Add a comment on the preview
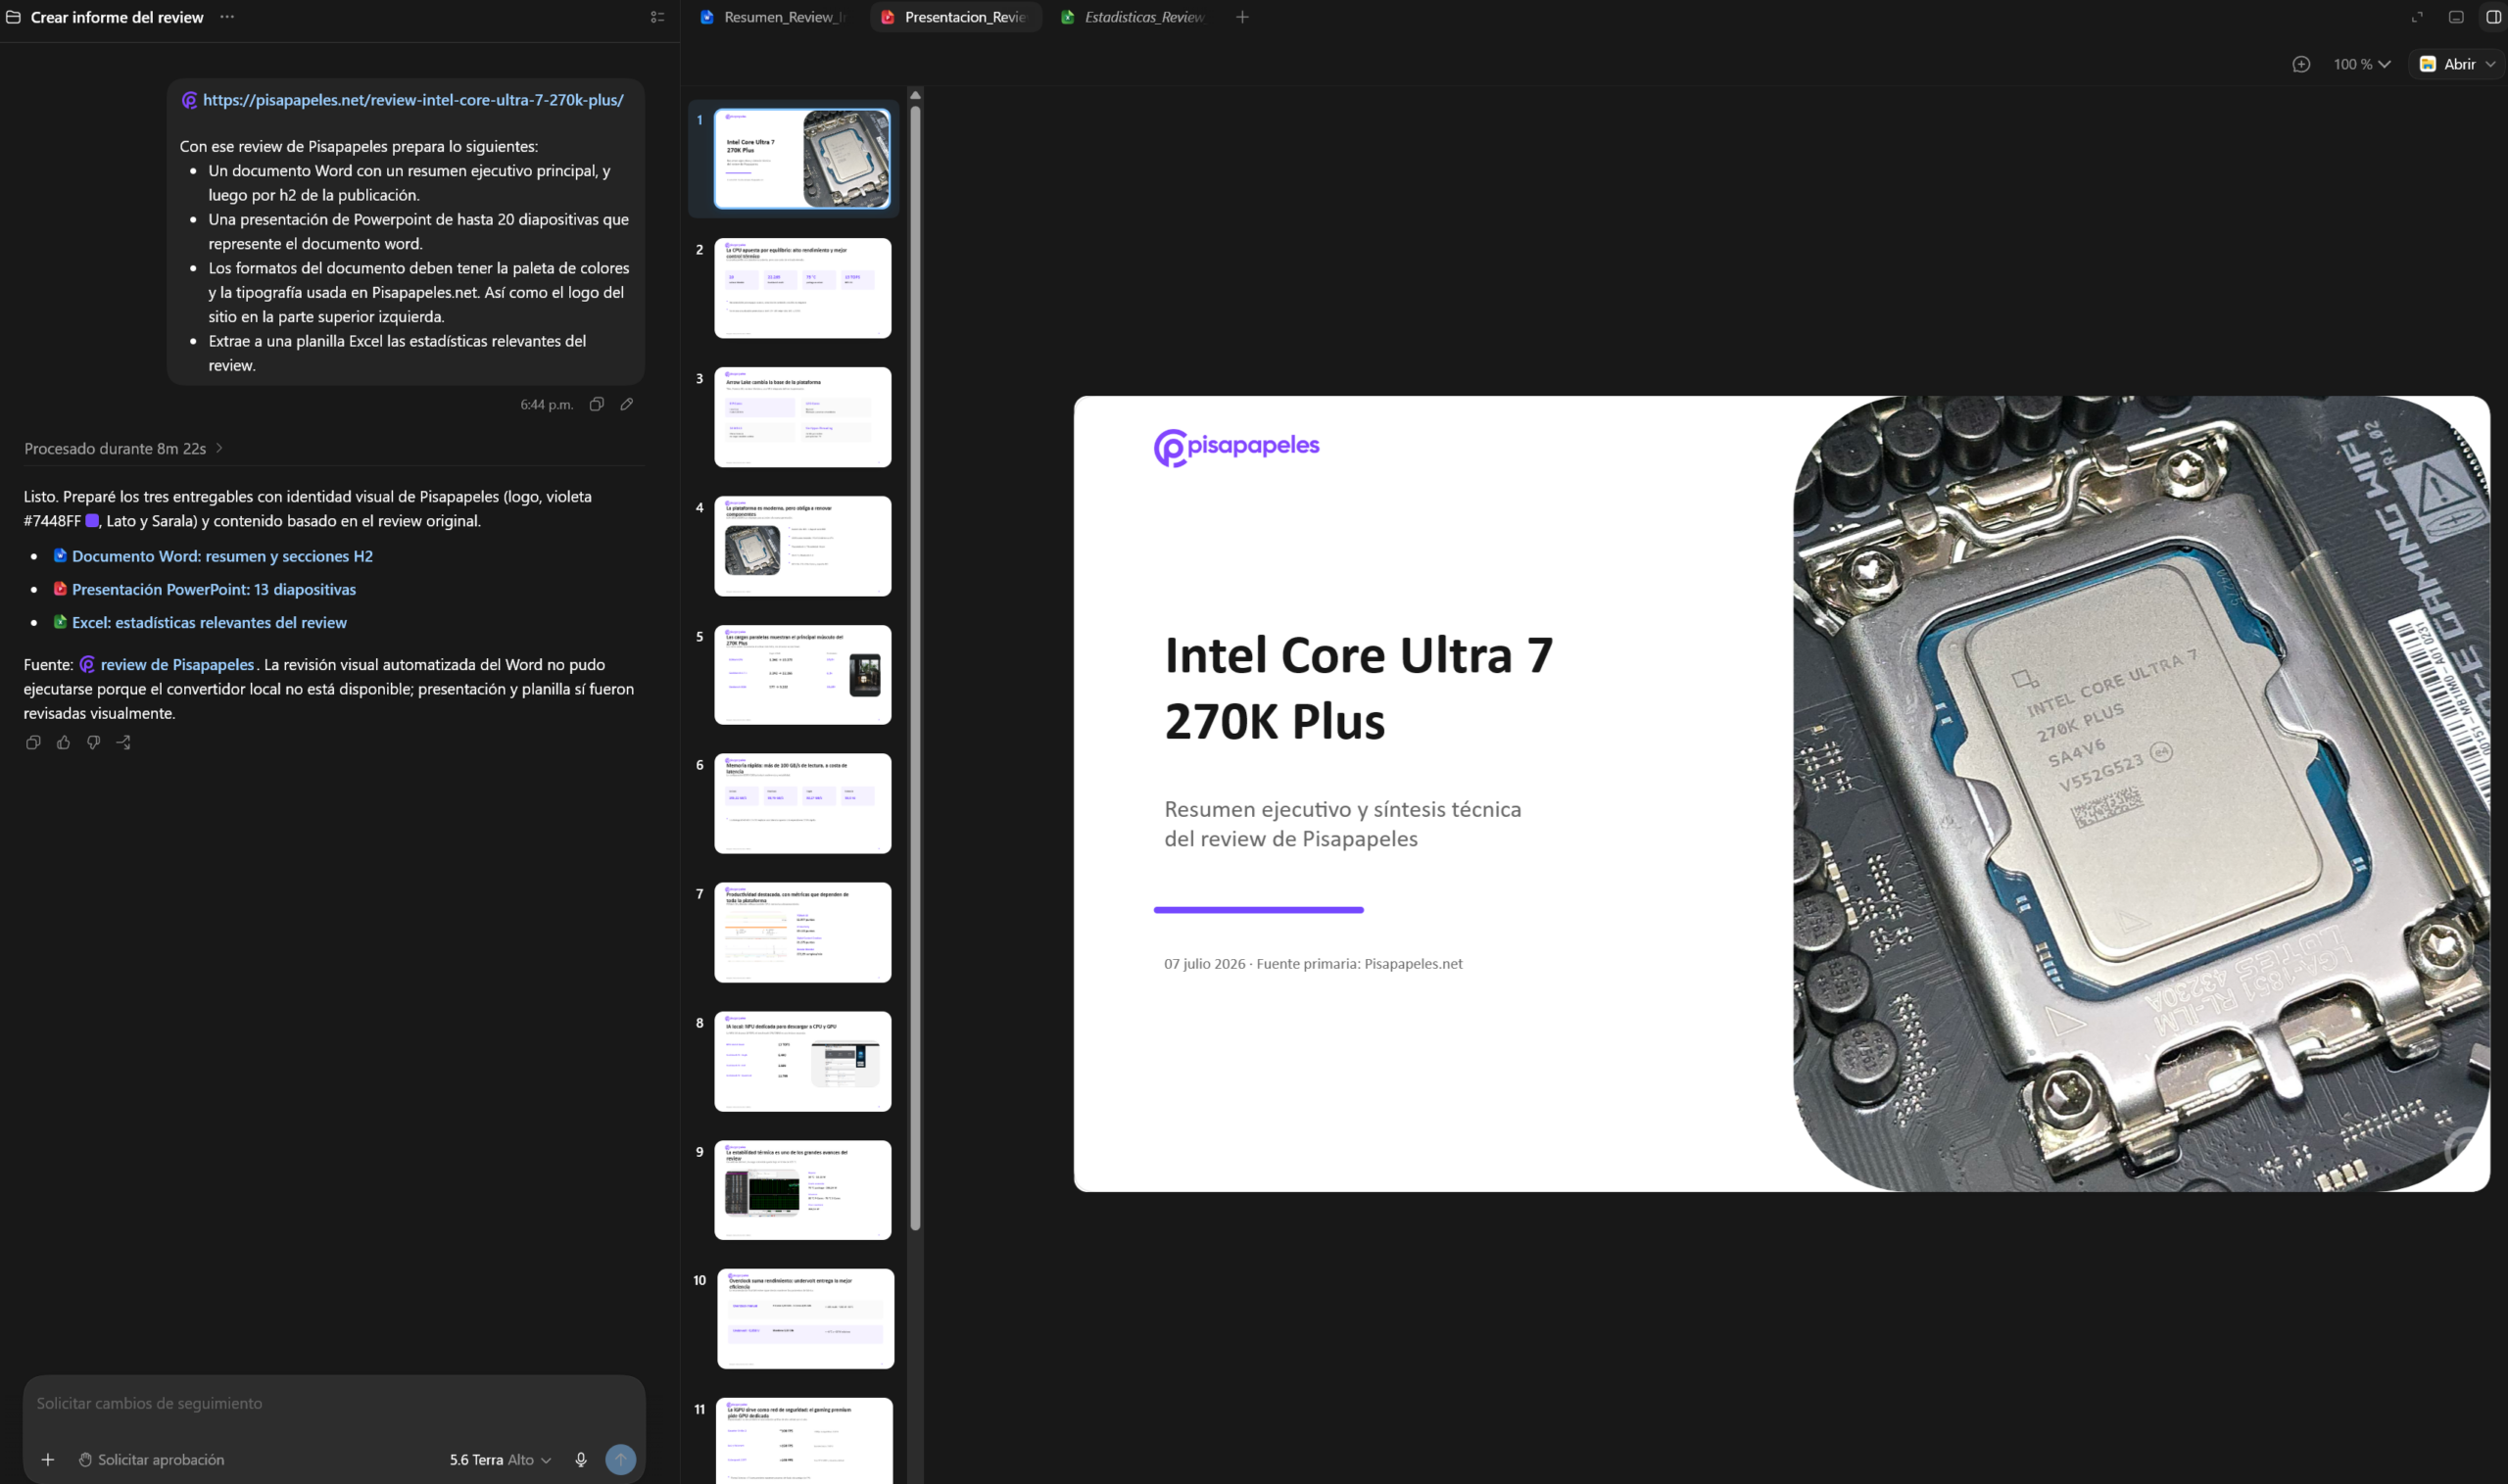Viewport: 2508px width, 1484px height. [2300, 64]
